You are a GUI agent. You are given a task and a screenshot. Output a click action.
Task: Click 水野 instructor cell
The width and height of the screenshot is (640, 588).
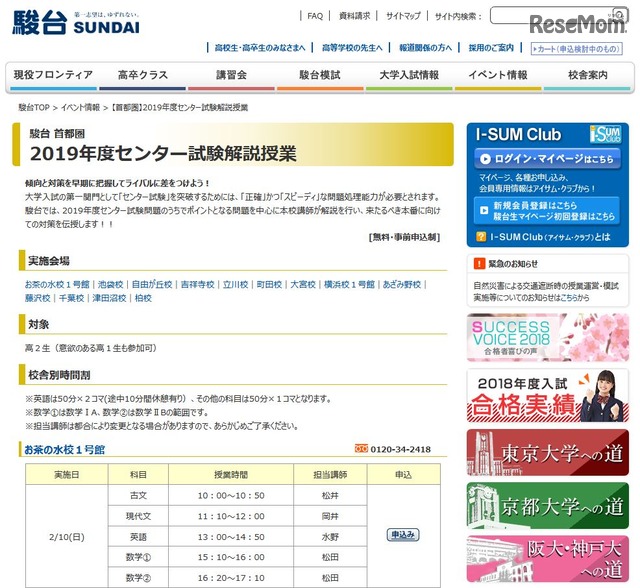tap(330, 537)
